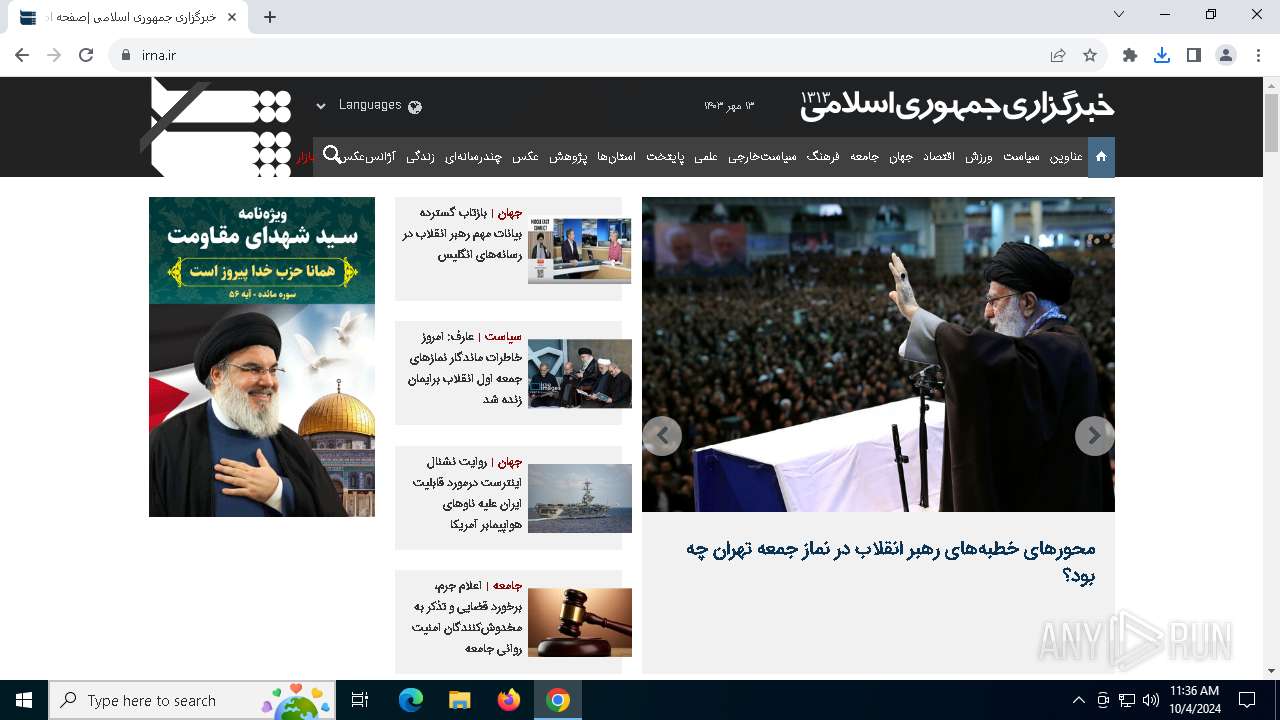Open the چندرسانه‌ای section
The height and width of the screenshot is (720, 1280).
tap(473, 157)
